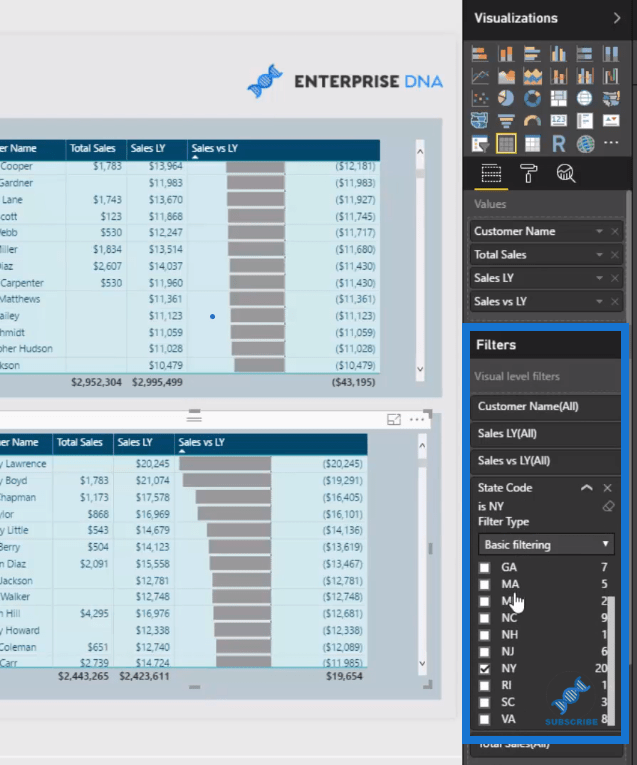The width and height of the screenshot is (637, 765).
Task: Expand the Sales vs LY(All) filter card
Action: (545, 461)
